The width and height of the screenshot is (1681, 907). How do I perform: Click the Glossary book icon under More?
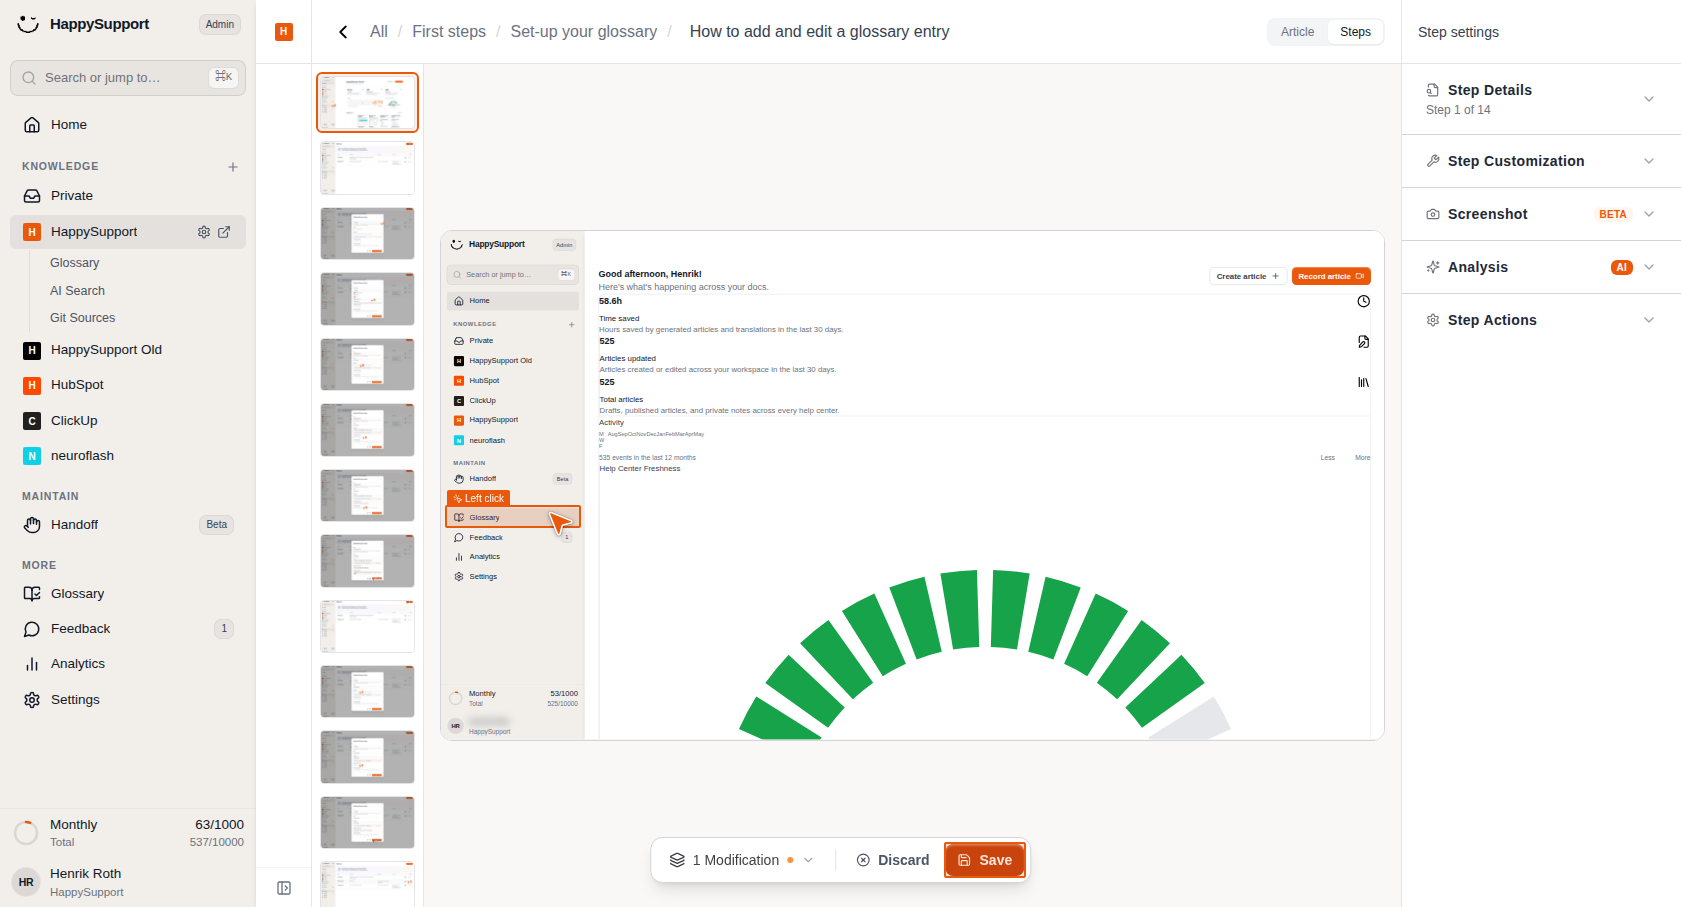(x=32, y=594)
